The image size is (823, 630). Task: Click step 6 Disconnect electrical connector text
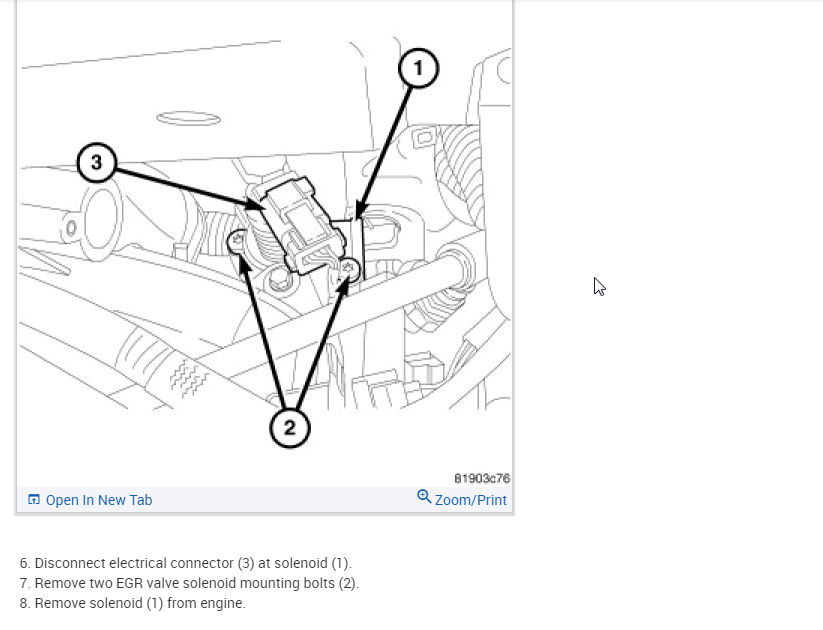coord(186,563)
